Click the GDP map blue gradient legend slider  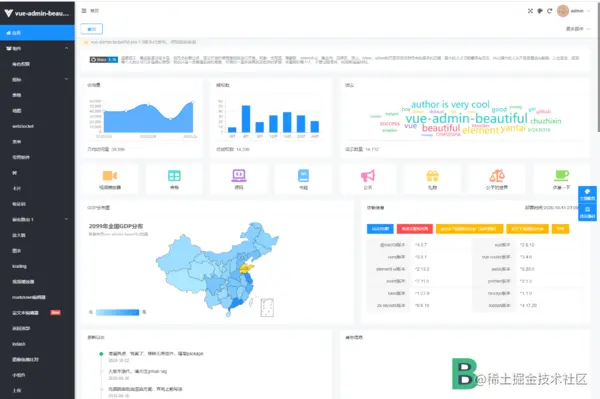[117, 312]
